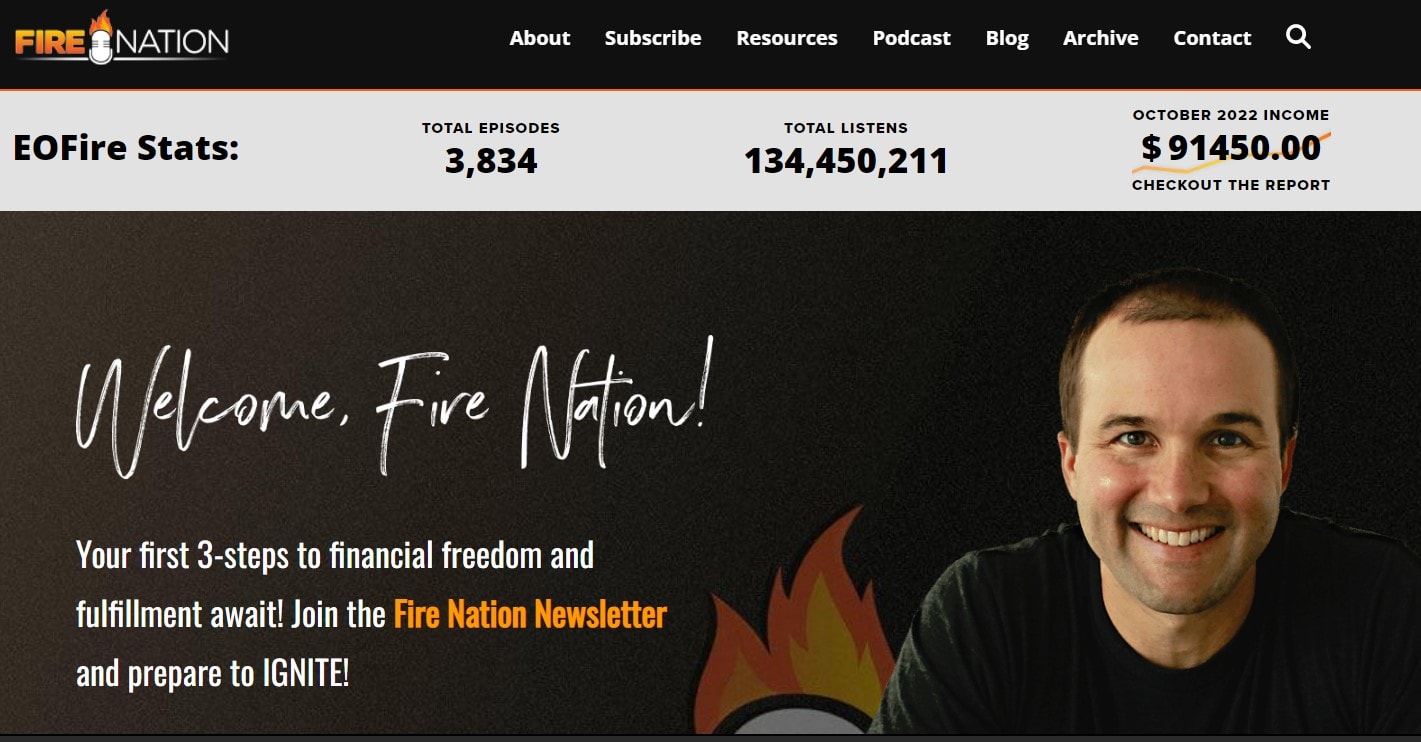Screen dimensions: 1421x742
Task: Navigate to the Podcast page
Action: tap(912, 38)
